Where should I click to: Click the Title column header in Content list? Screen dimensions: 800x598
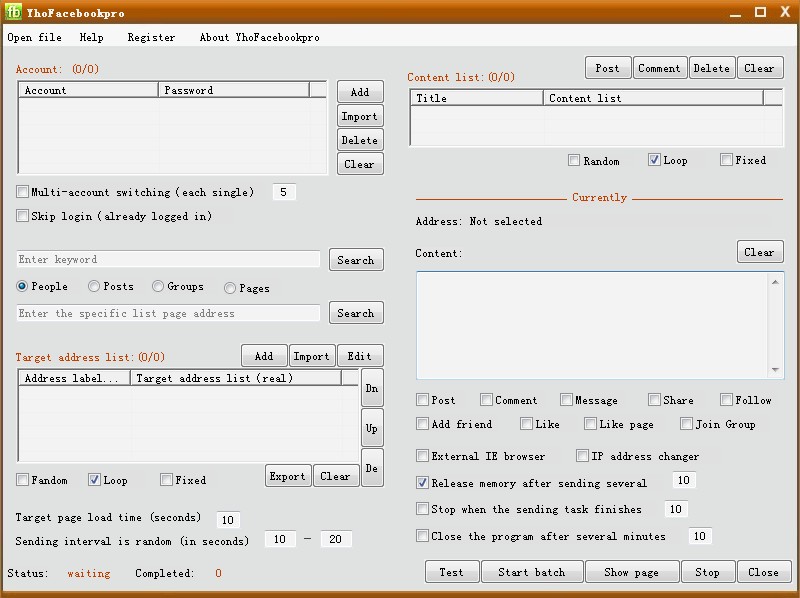click(x=477, y=98)
